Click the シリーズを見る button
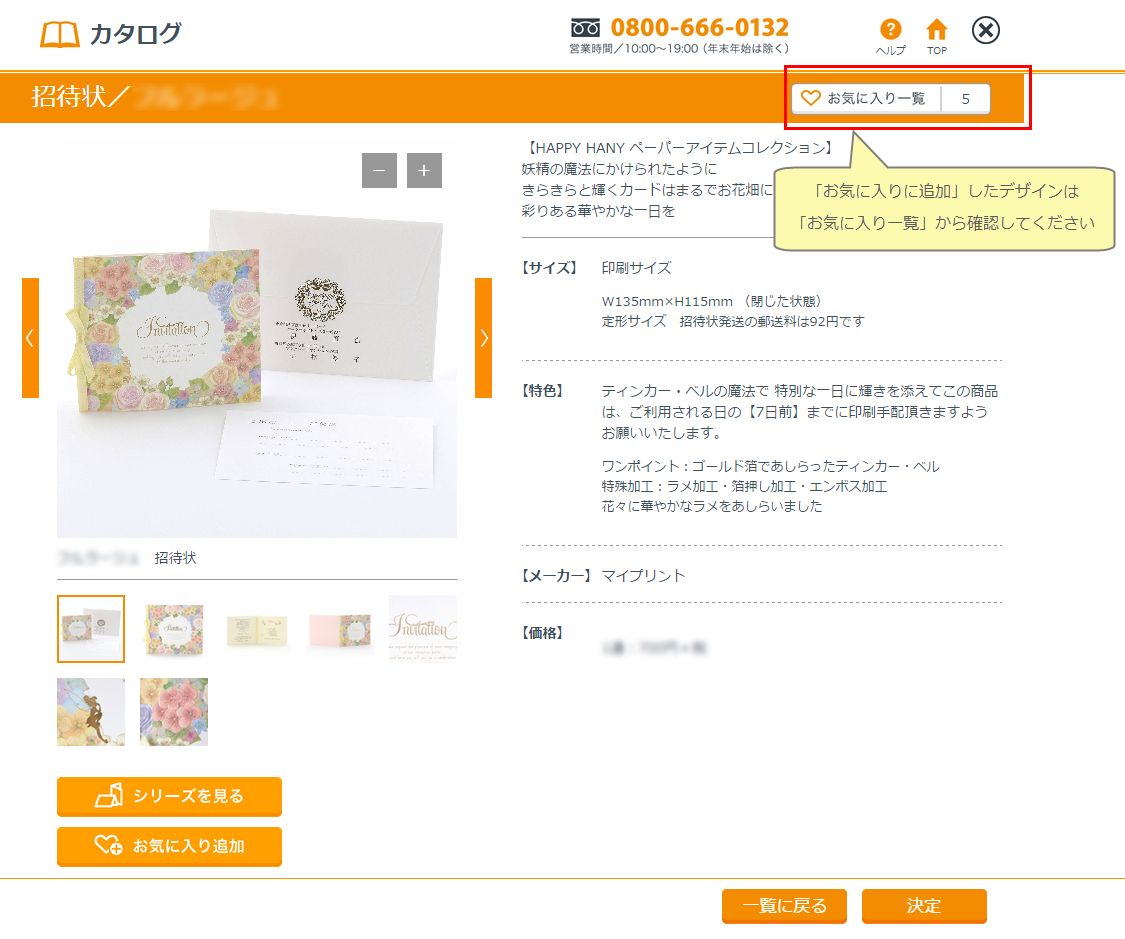The image size is (1125, 939). tap(169, 796)
